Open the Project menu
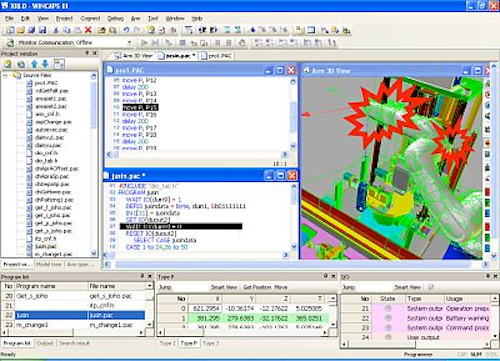This screenshot has height=361, width=500. click(x=64, y=18)
